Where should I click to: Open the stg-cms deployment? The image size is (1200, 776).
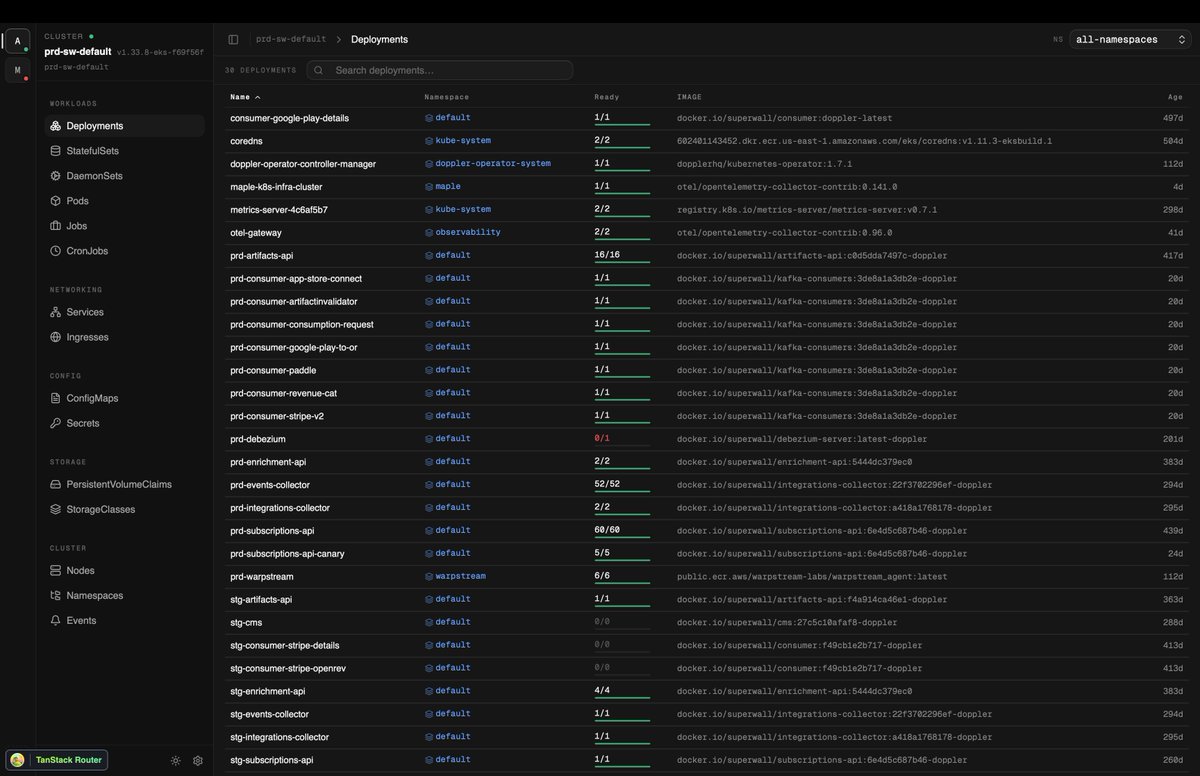coord(246,623)
